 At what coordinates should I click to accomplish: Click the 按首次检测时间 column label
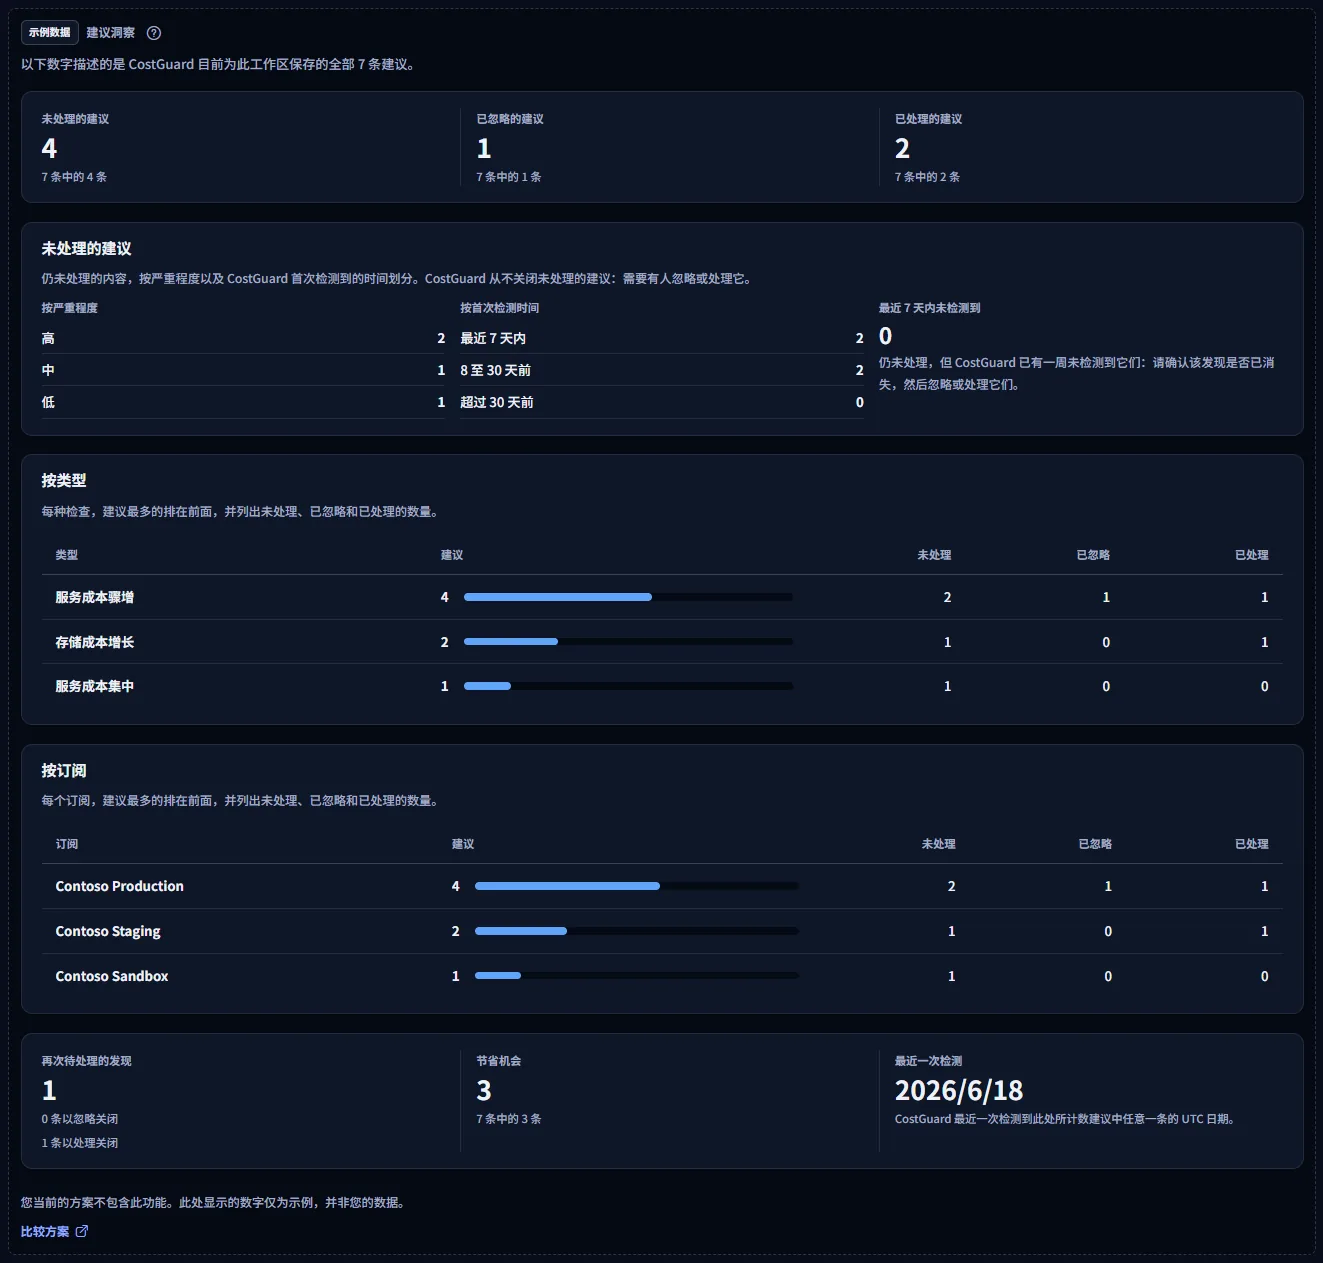click(x=500, y=308)
